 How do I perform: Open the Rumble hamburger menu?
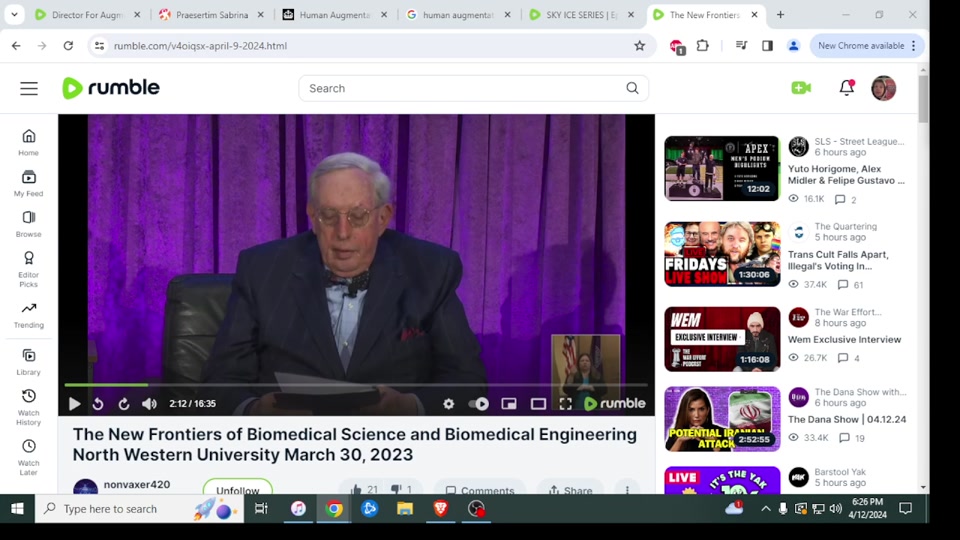(x=29, y=88)
